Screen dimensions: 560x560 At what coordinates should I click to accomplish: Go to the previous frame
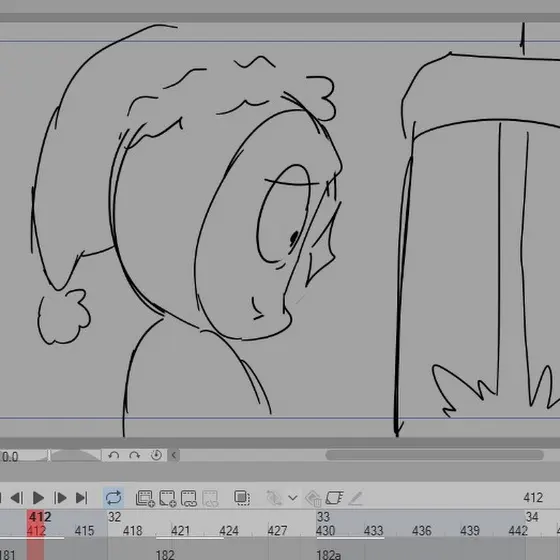pyautogui.click(x=16, y=498)
